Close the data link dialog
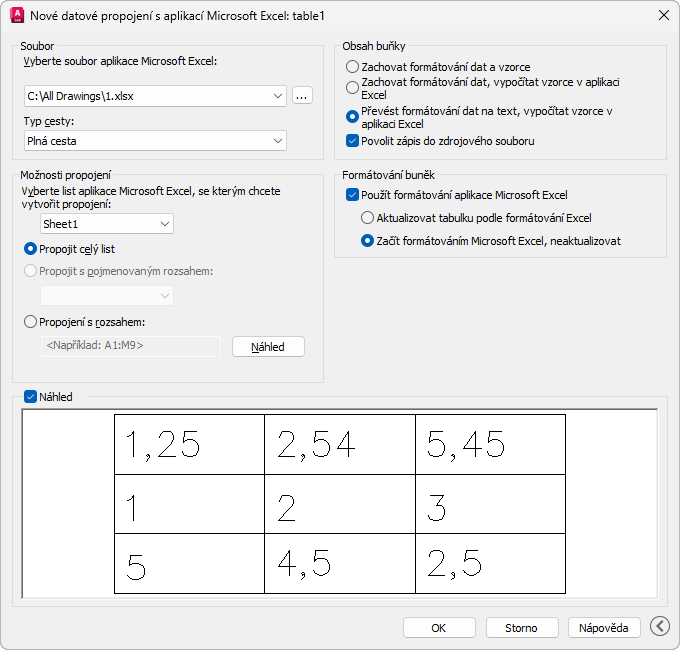This screenshot has height=650, width=680. 664,16
